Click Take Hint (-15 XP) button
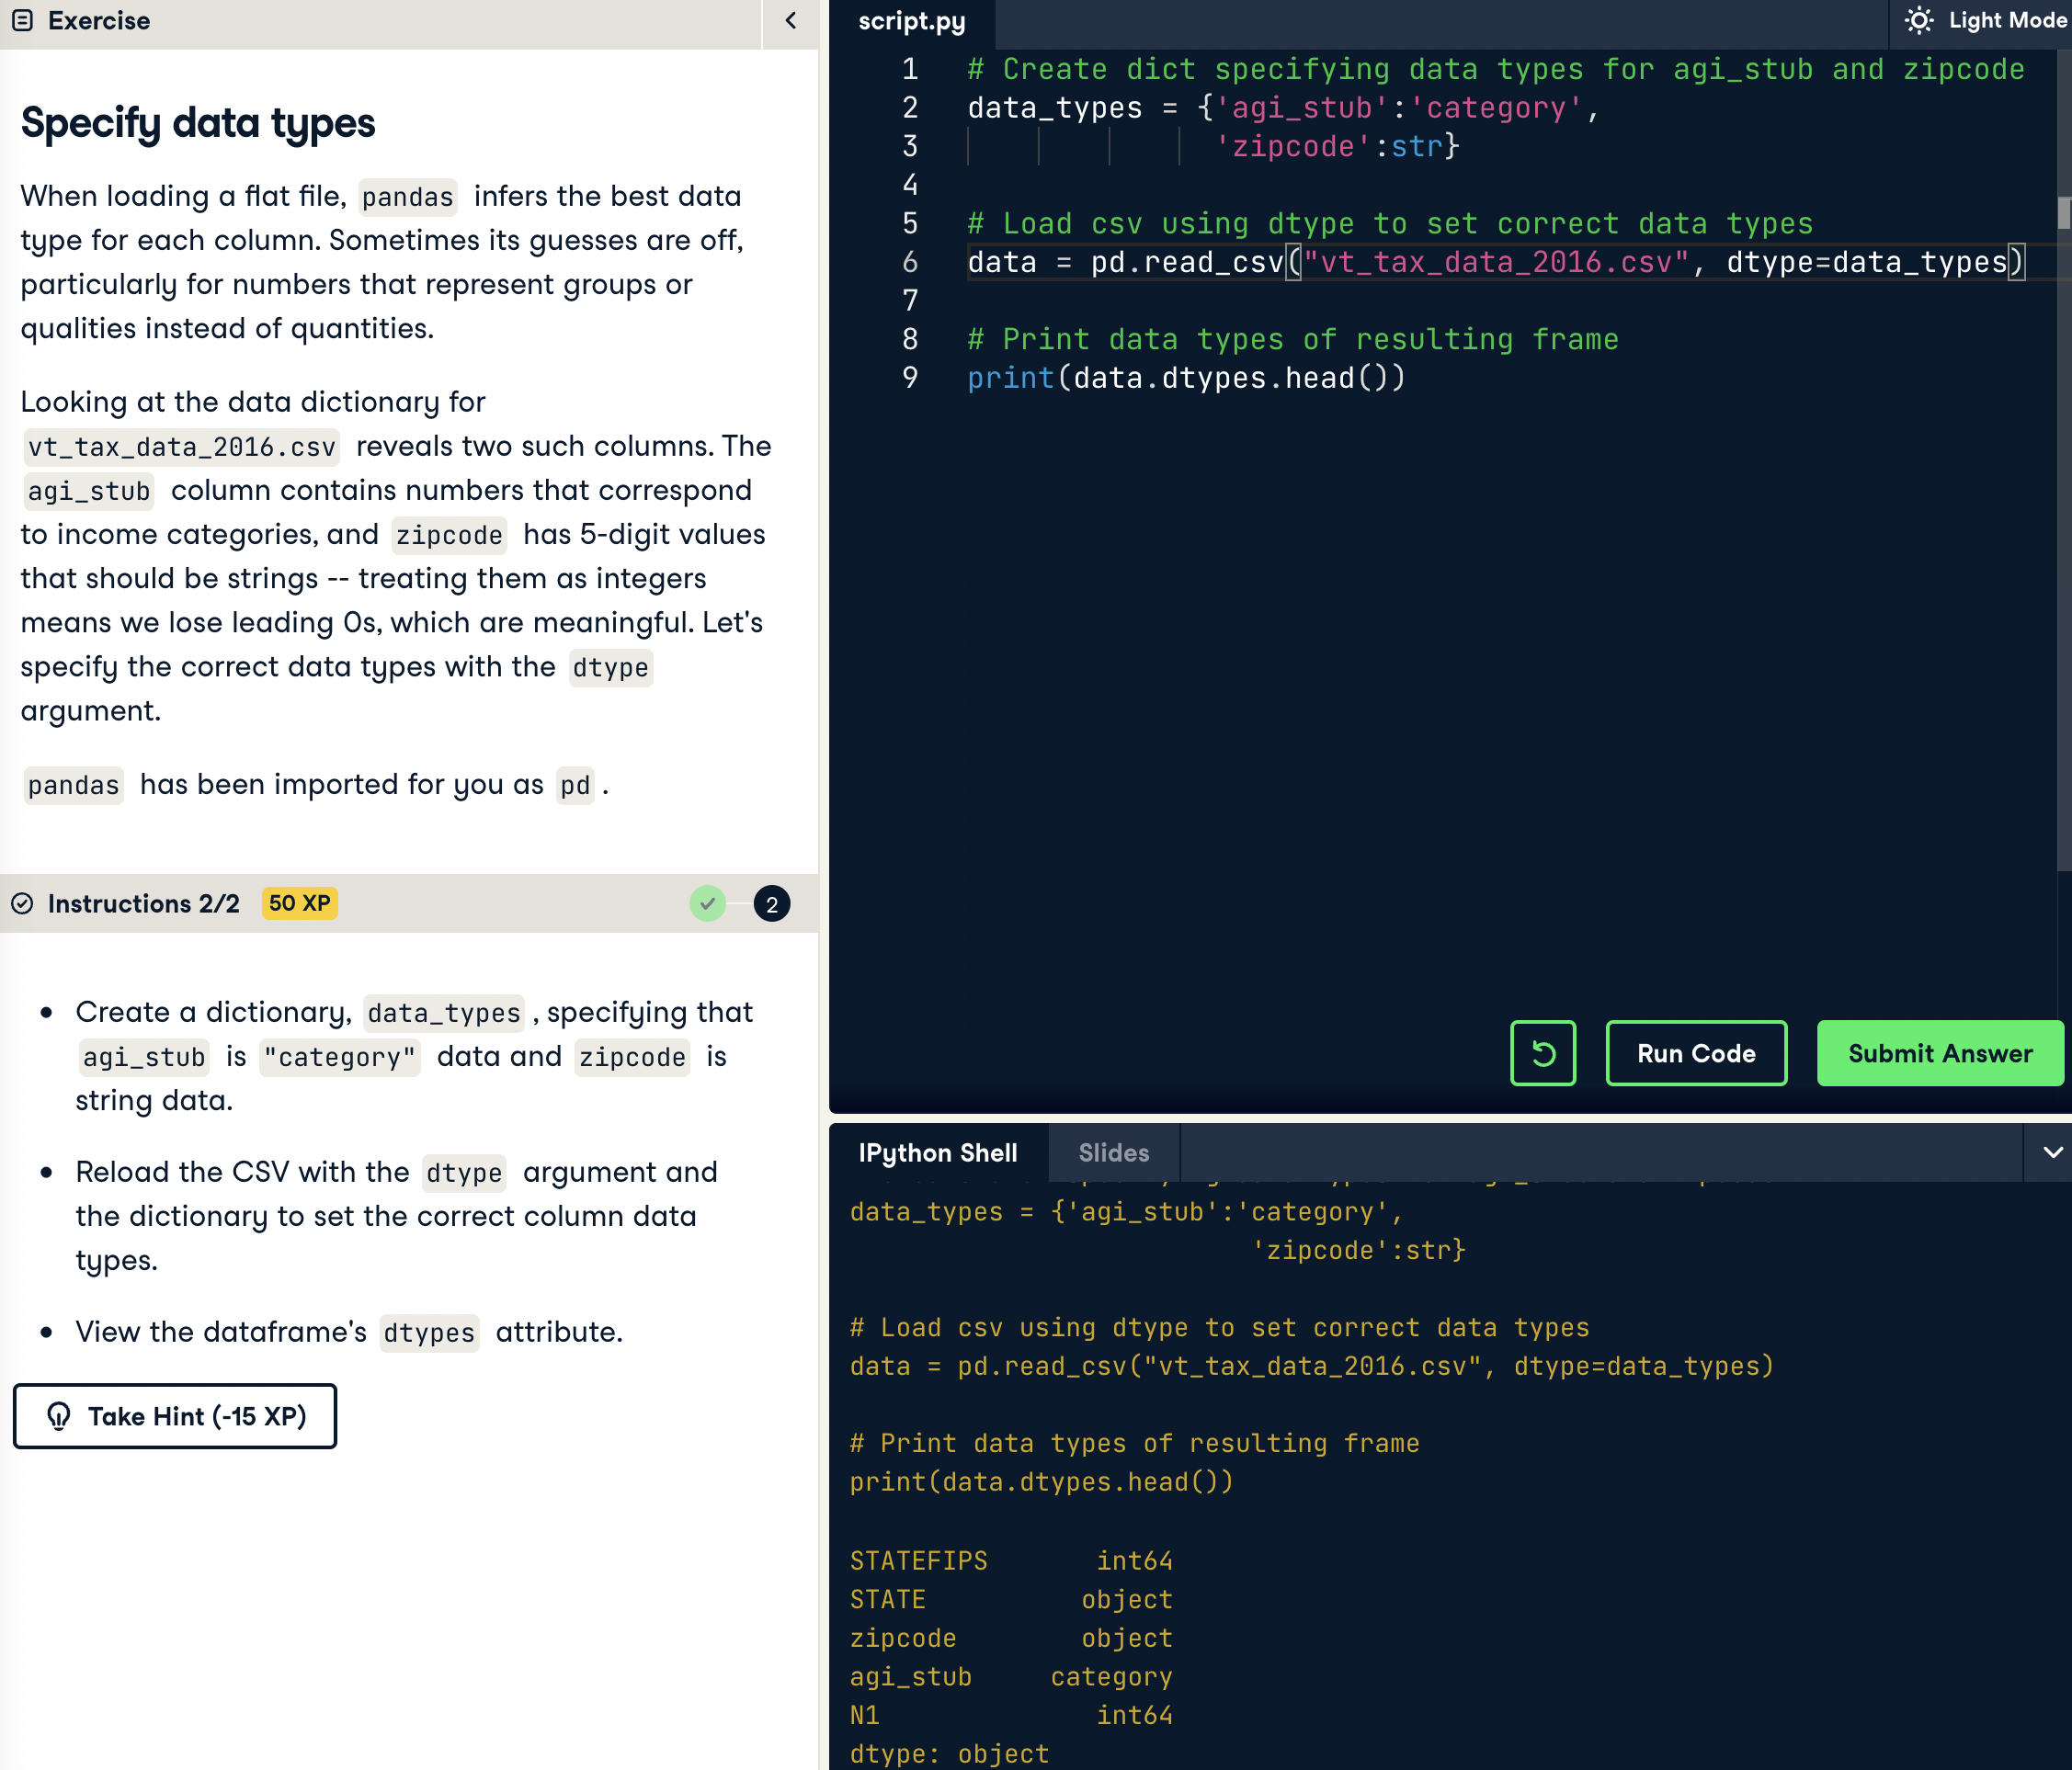The width and height of the screenshot is (2072, 1770). click(x=175, y=1416)
